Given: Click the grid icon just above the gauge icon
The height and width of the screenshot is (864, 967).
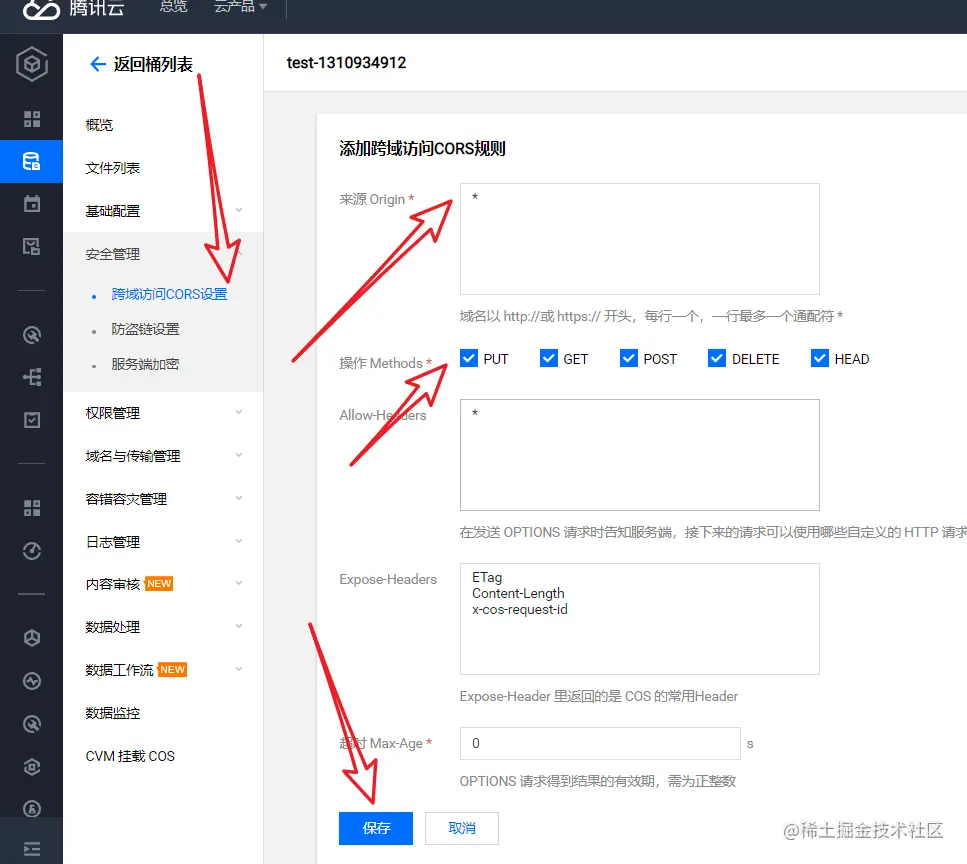Looking at the screenshot, I should 31,508.
